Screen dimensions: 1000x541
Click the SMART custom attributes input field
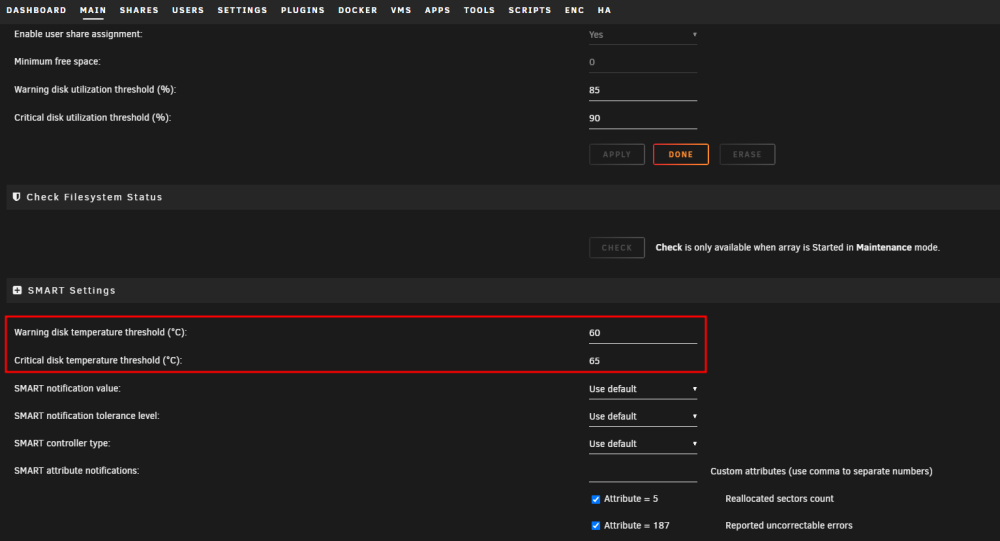(x=643, y=471)
